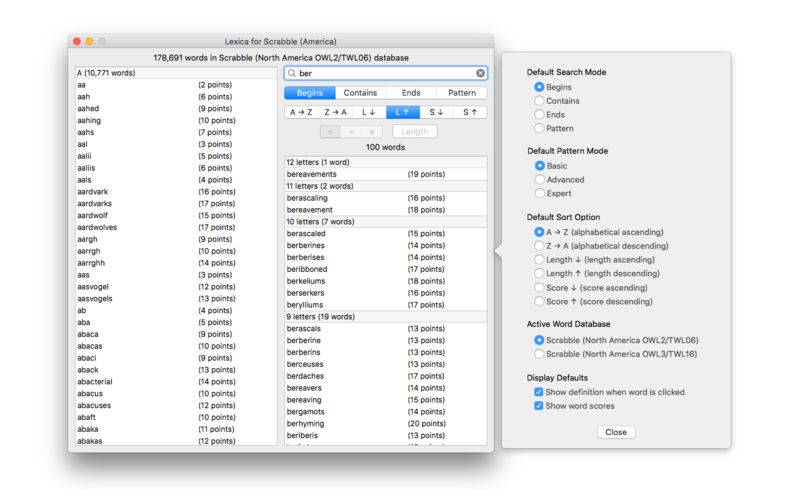The height and width of the screenshot is (500, 800).
Task: Sort results A → Z in the segmented control
Action: click(301, 112)
